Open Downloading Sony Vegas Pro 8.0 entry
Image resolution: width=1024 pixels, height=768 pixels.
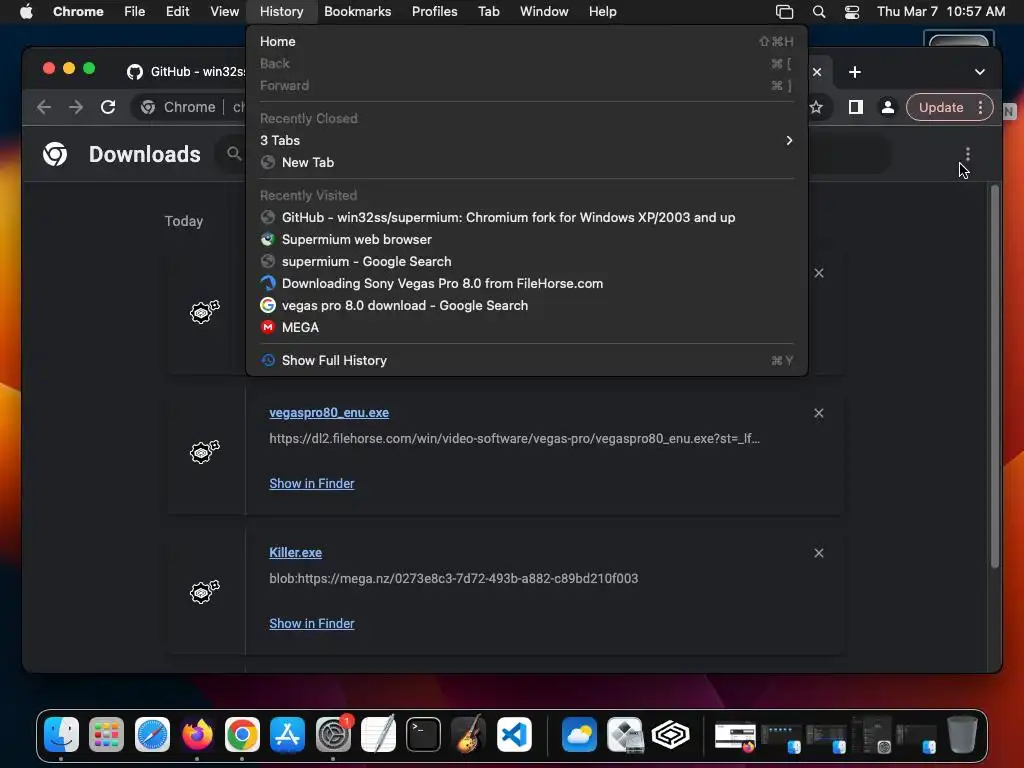[x=526, y=283]
